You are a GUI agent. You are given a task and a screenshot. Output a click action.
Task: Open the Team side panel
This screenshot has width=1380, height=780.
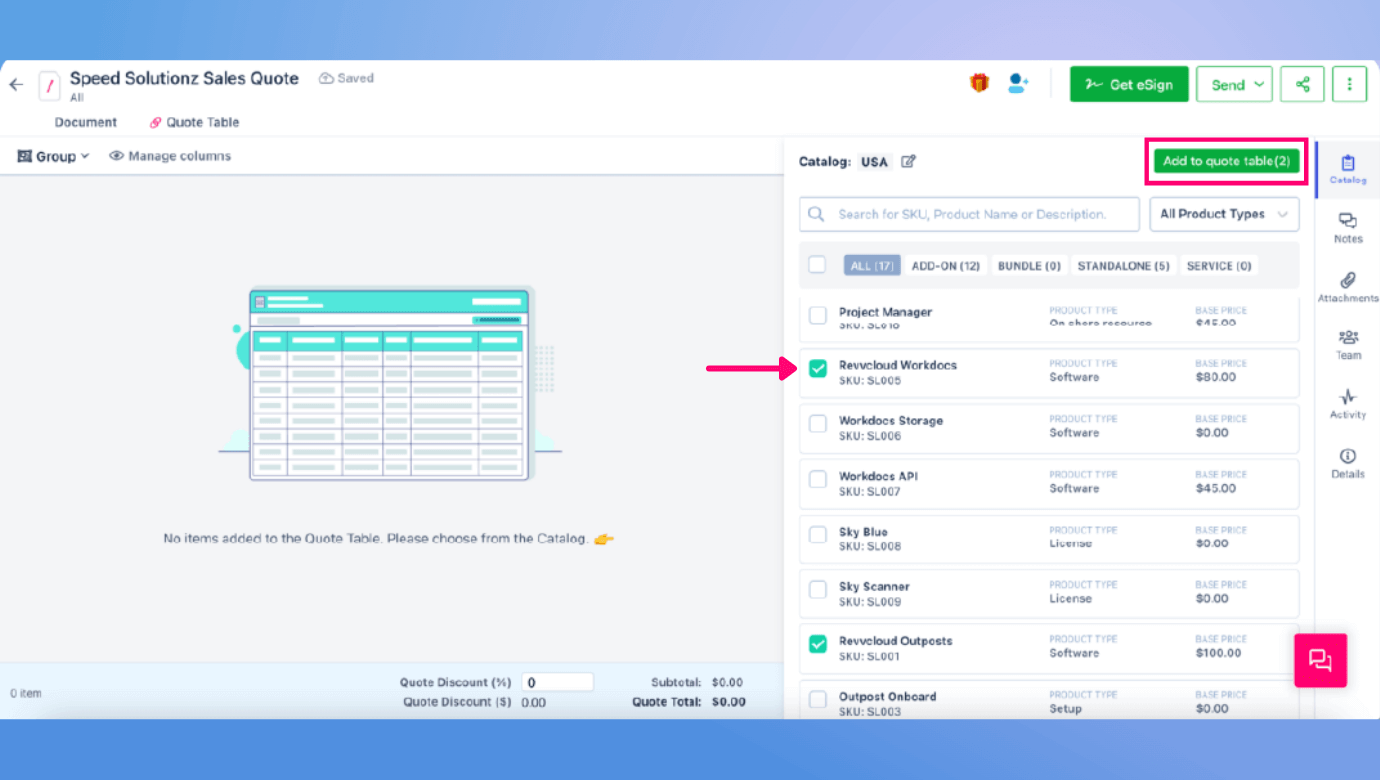[x=1348, y=345]
